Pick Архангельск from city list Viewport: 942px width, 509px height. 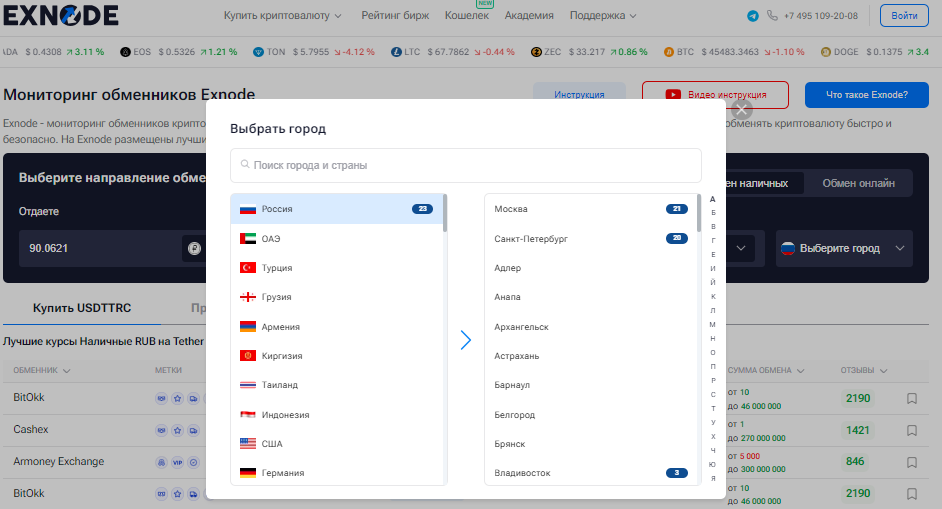click(591, 326)
